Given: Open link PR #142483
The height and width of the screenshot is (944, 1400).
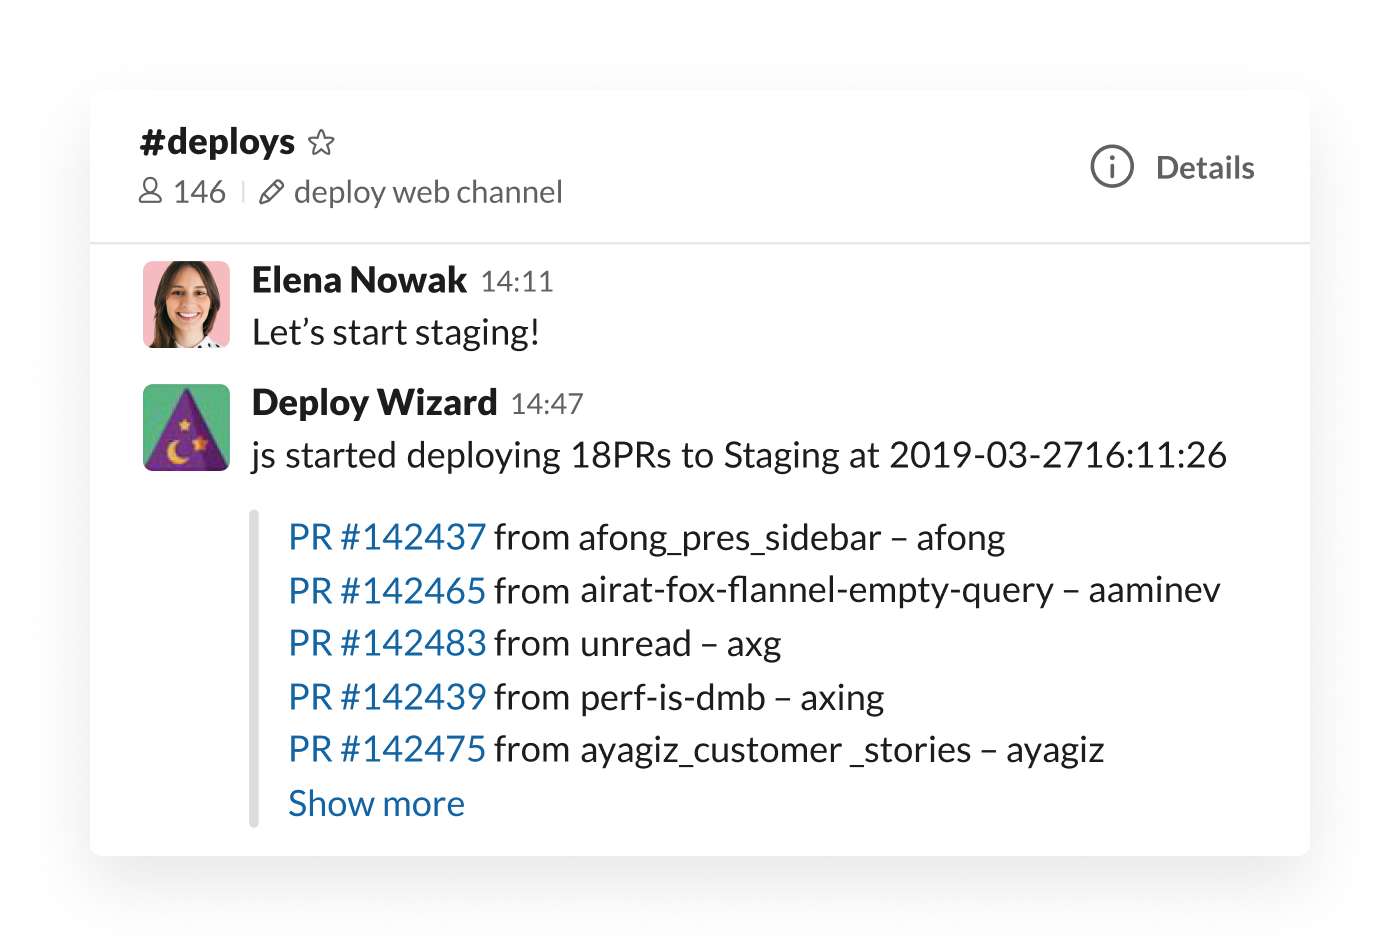Looking at the screenshot, I should (387, 644).
